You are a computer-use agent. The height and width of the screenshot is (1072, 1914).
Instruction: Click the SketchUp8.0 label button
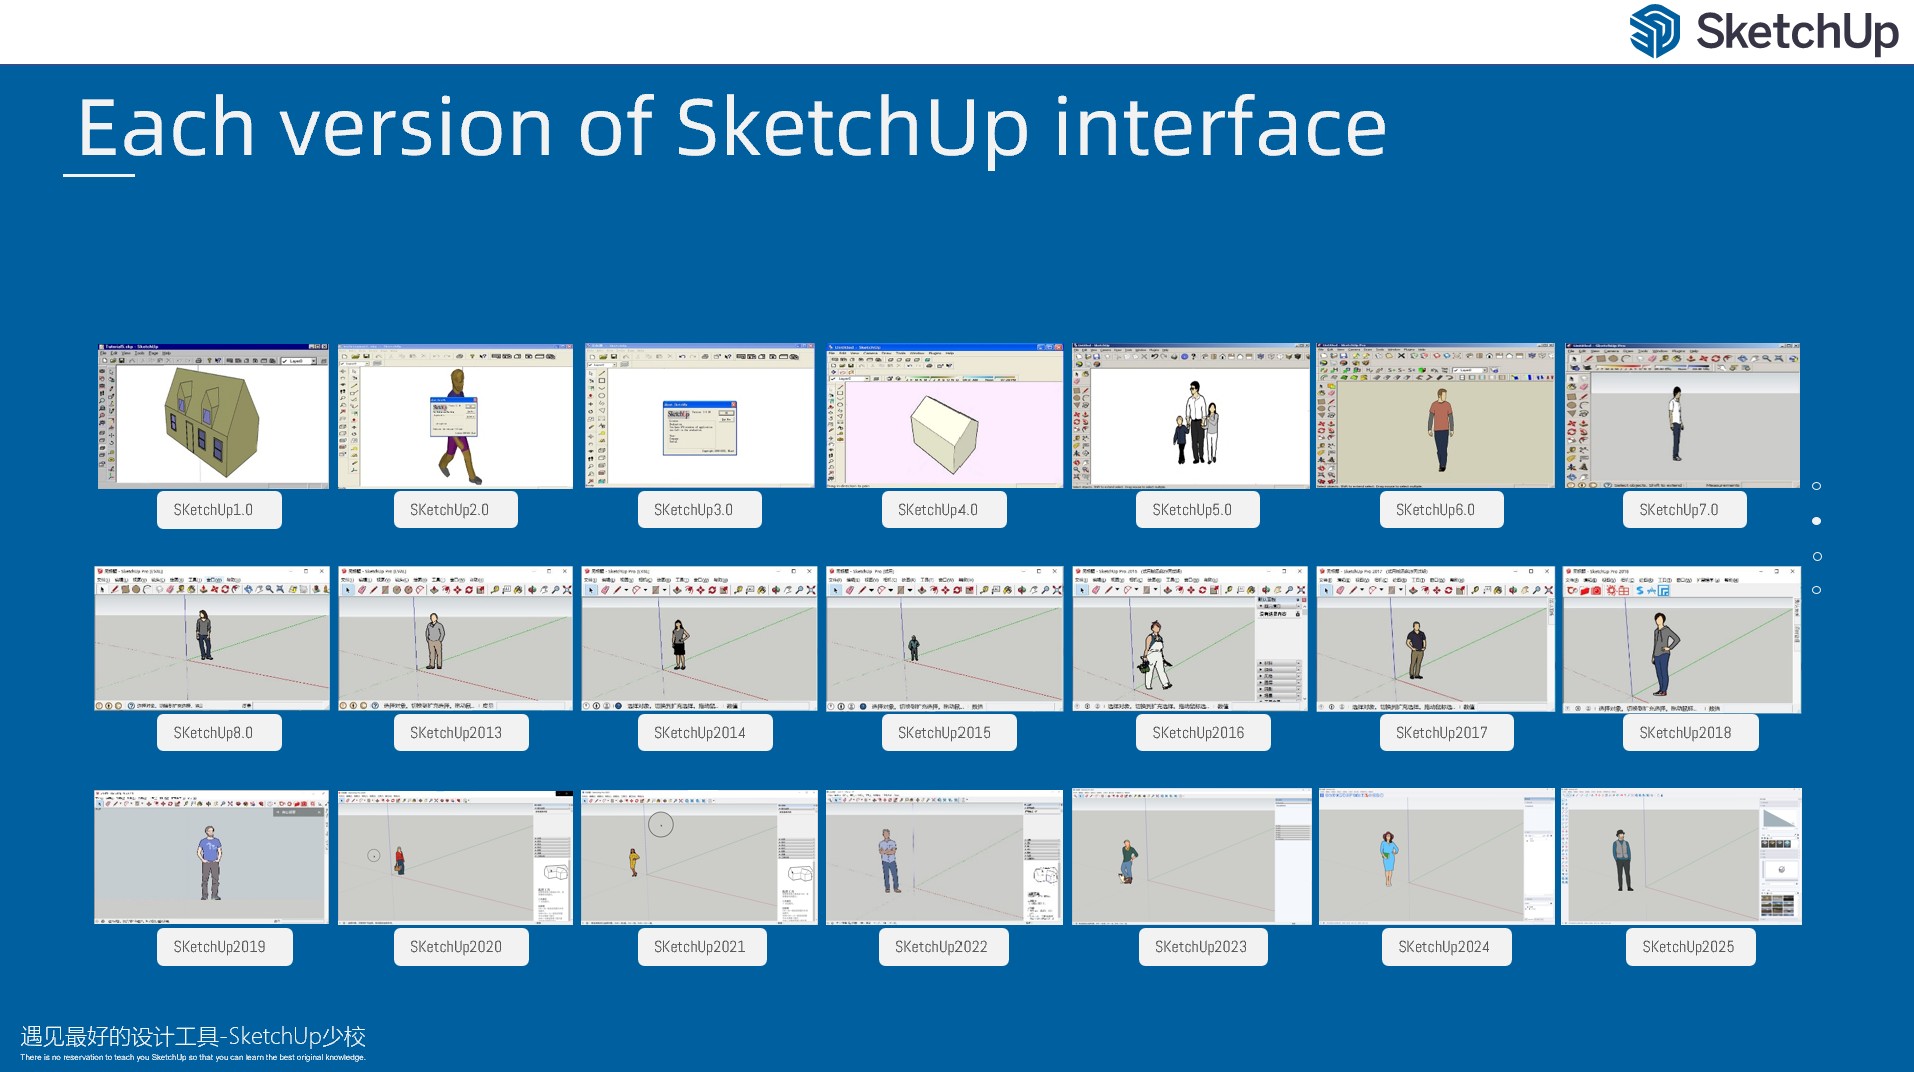pyautogui.click(x=219, y=733)
